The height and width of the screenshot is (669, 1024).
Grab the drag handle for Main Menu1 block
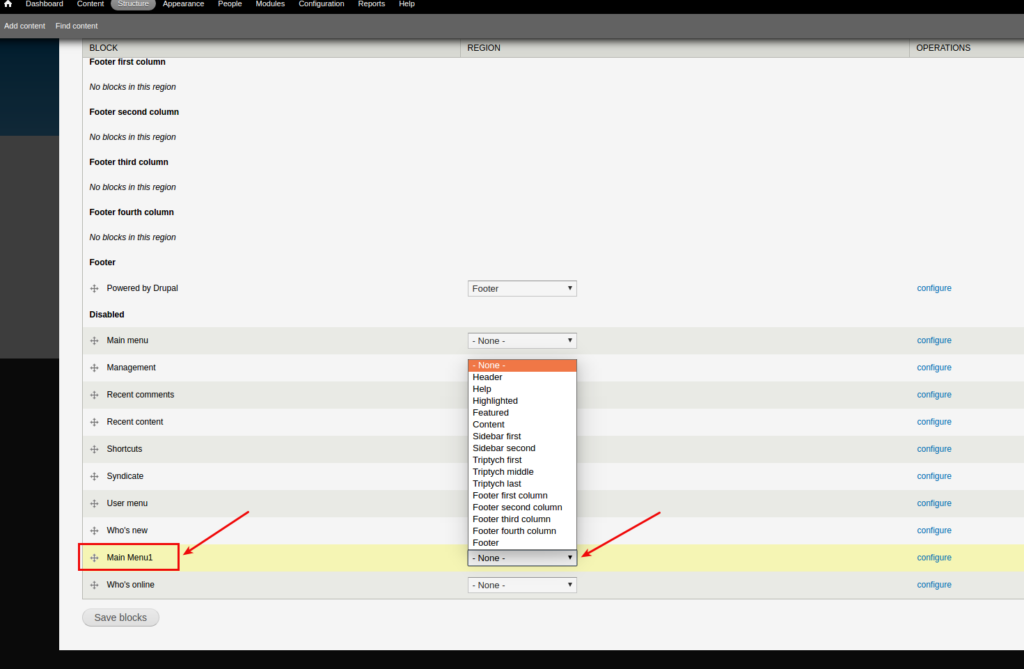95,557
